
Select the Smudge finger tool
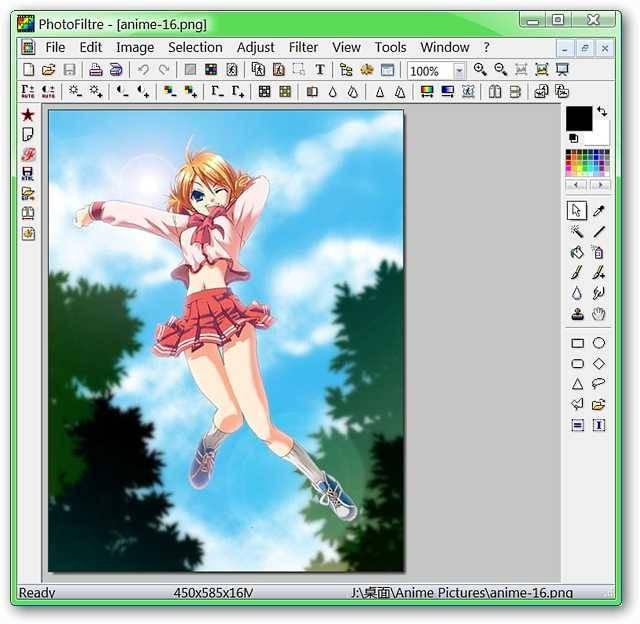(599, 293)
